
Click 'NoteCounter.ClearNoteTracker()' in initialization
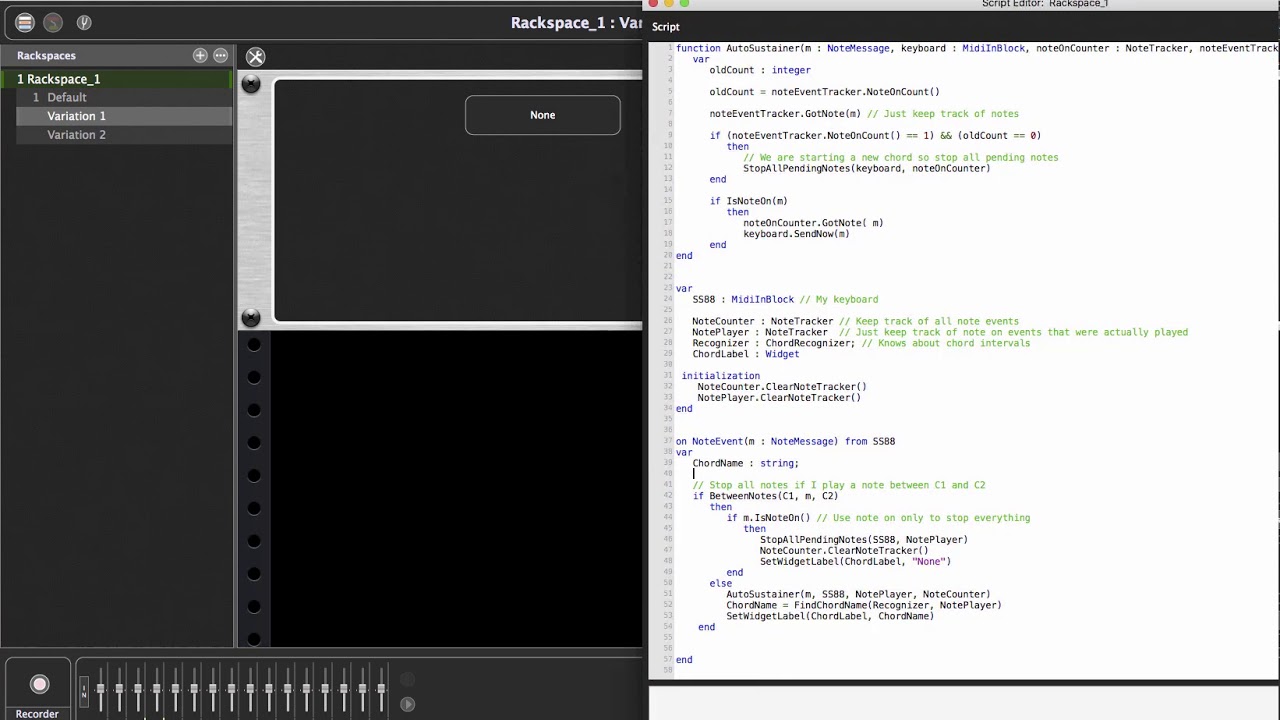point(782,387)
